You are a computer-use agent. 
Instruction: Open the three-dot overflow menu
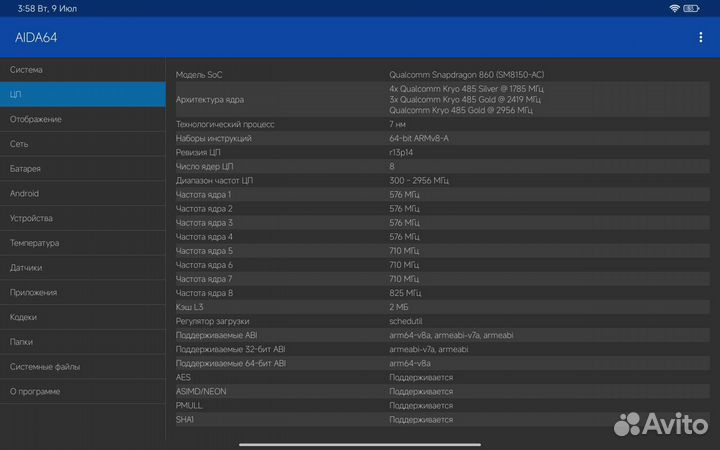click(x=700, y=37)
